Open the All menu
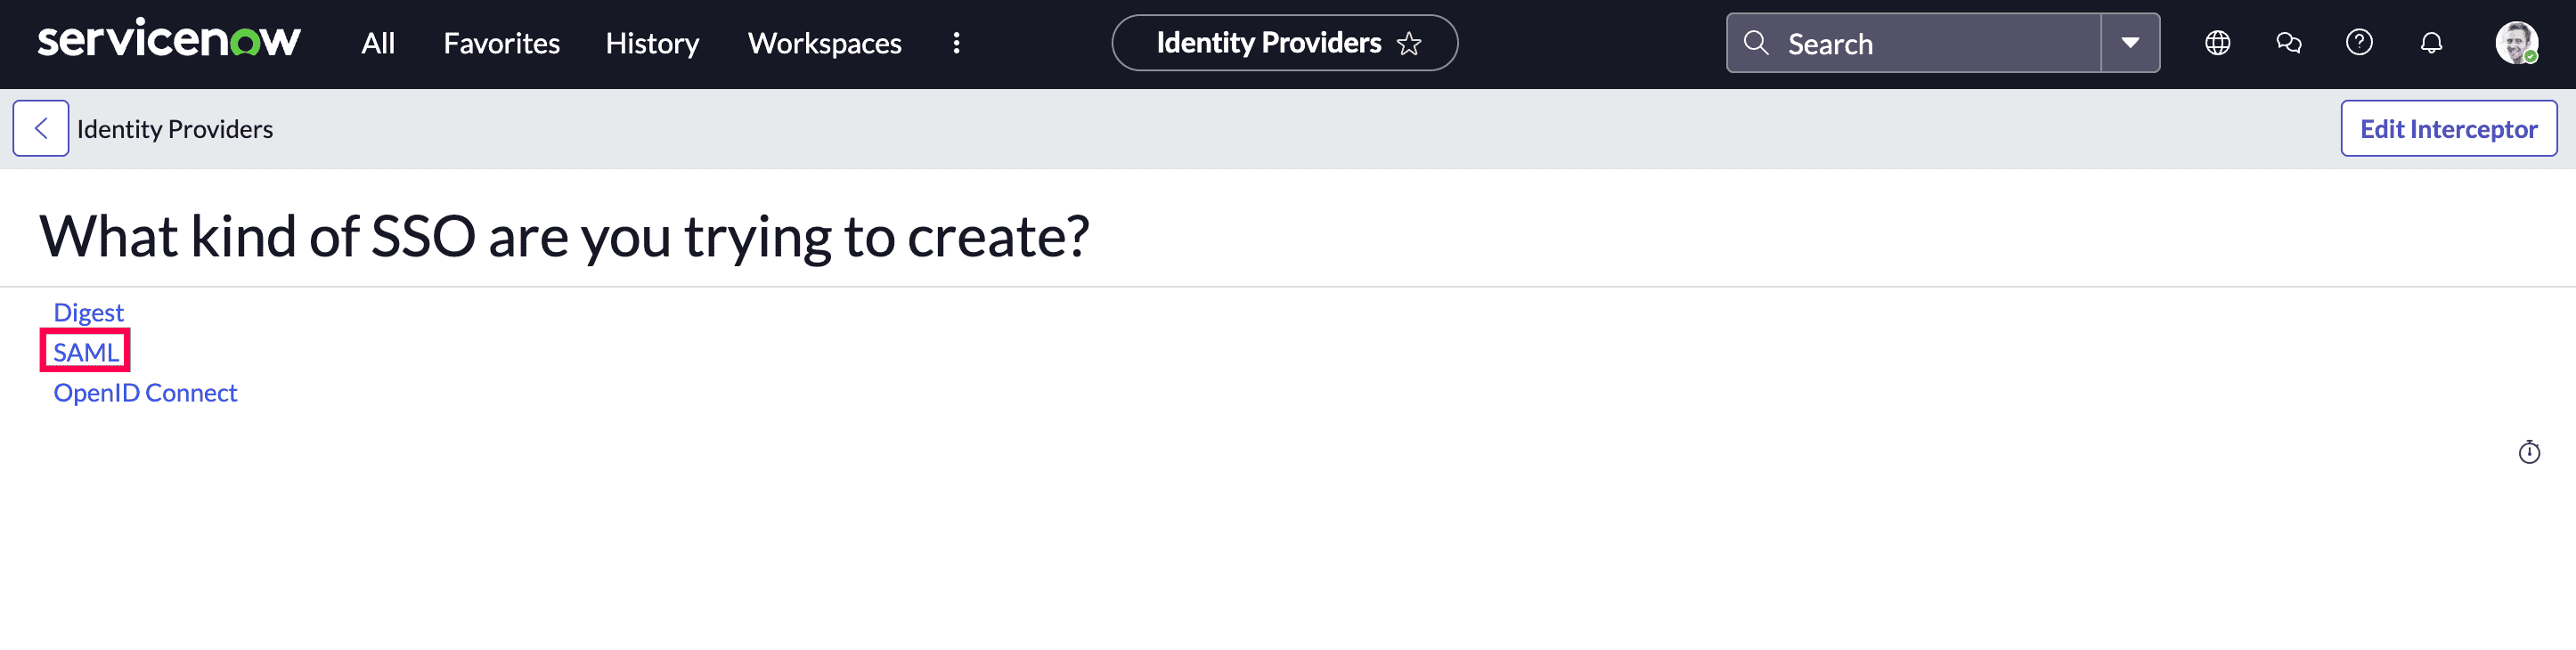 tap(378, 43)
